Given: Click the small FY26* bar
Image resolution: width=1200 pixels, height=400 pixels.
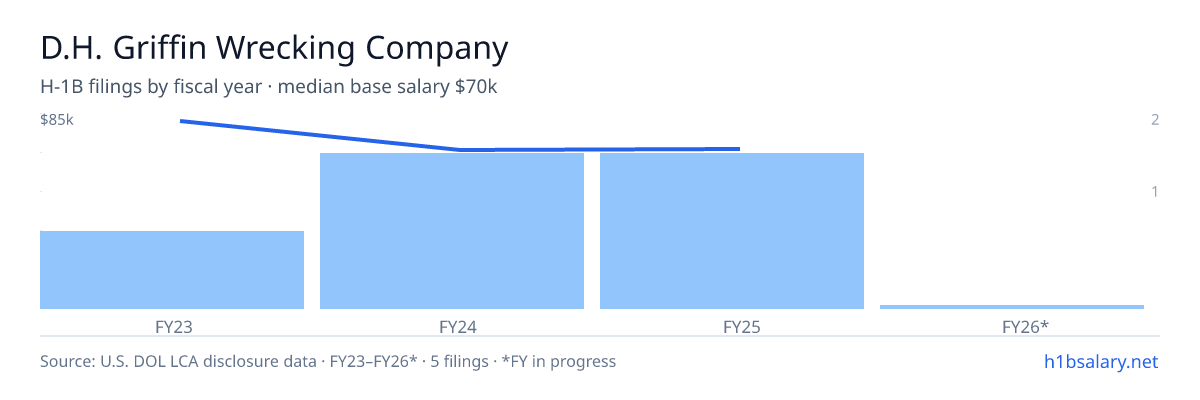Looking at the screenshot, I should click(x=1012, y=307).
